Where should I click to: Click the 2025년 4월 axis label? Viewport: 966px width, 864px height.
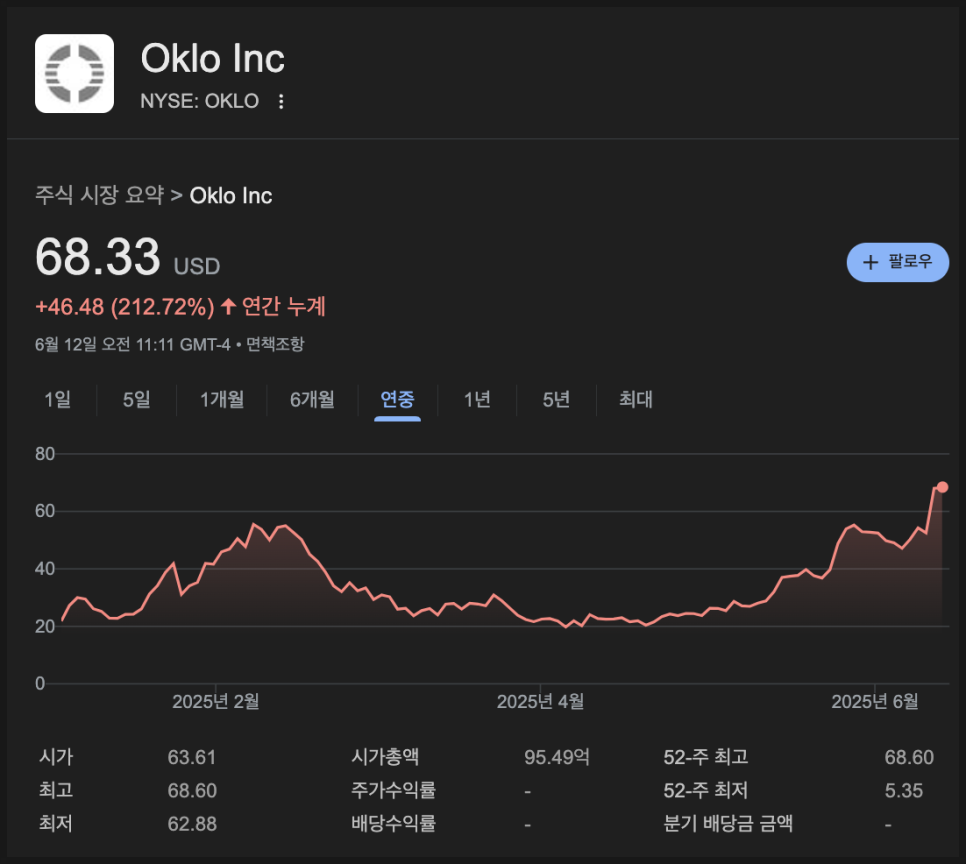(540, 701)
